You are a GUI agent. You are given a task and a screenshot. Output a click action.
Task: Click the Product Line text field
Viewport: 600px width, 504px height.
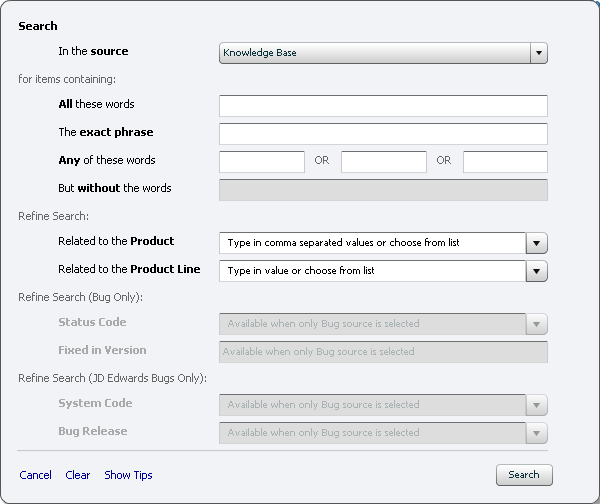(x=372, y=271)
